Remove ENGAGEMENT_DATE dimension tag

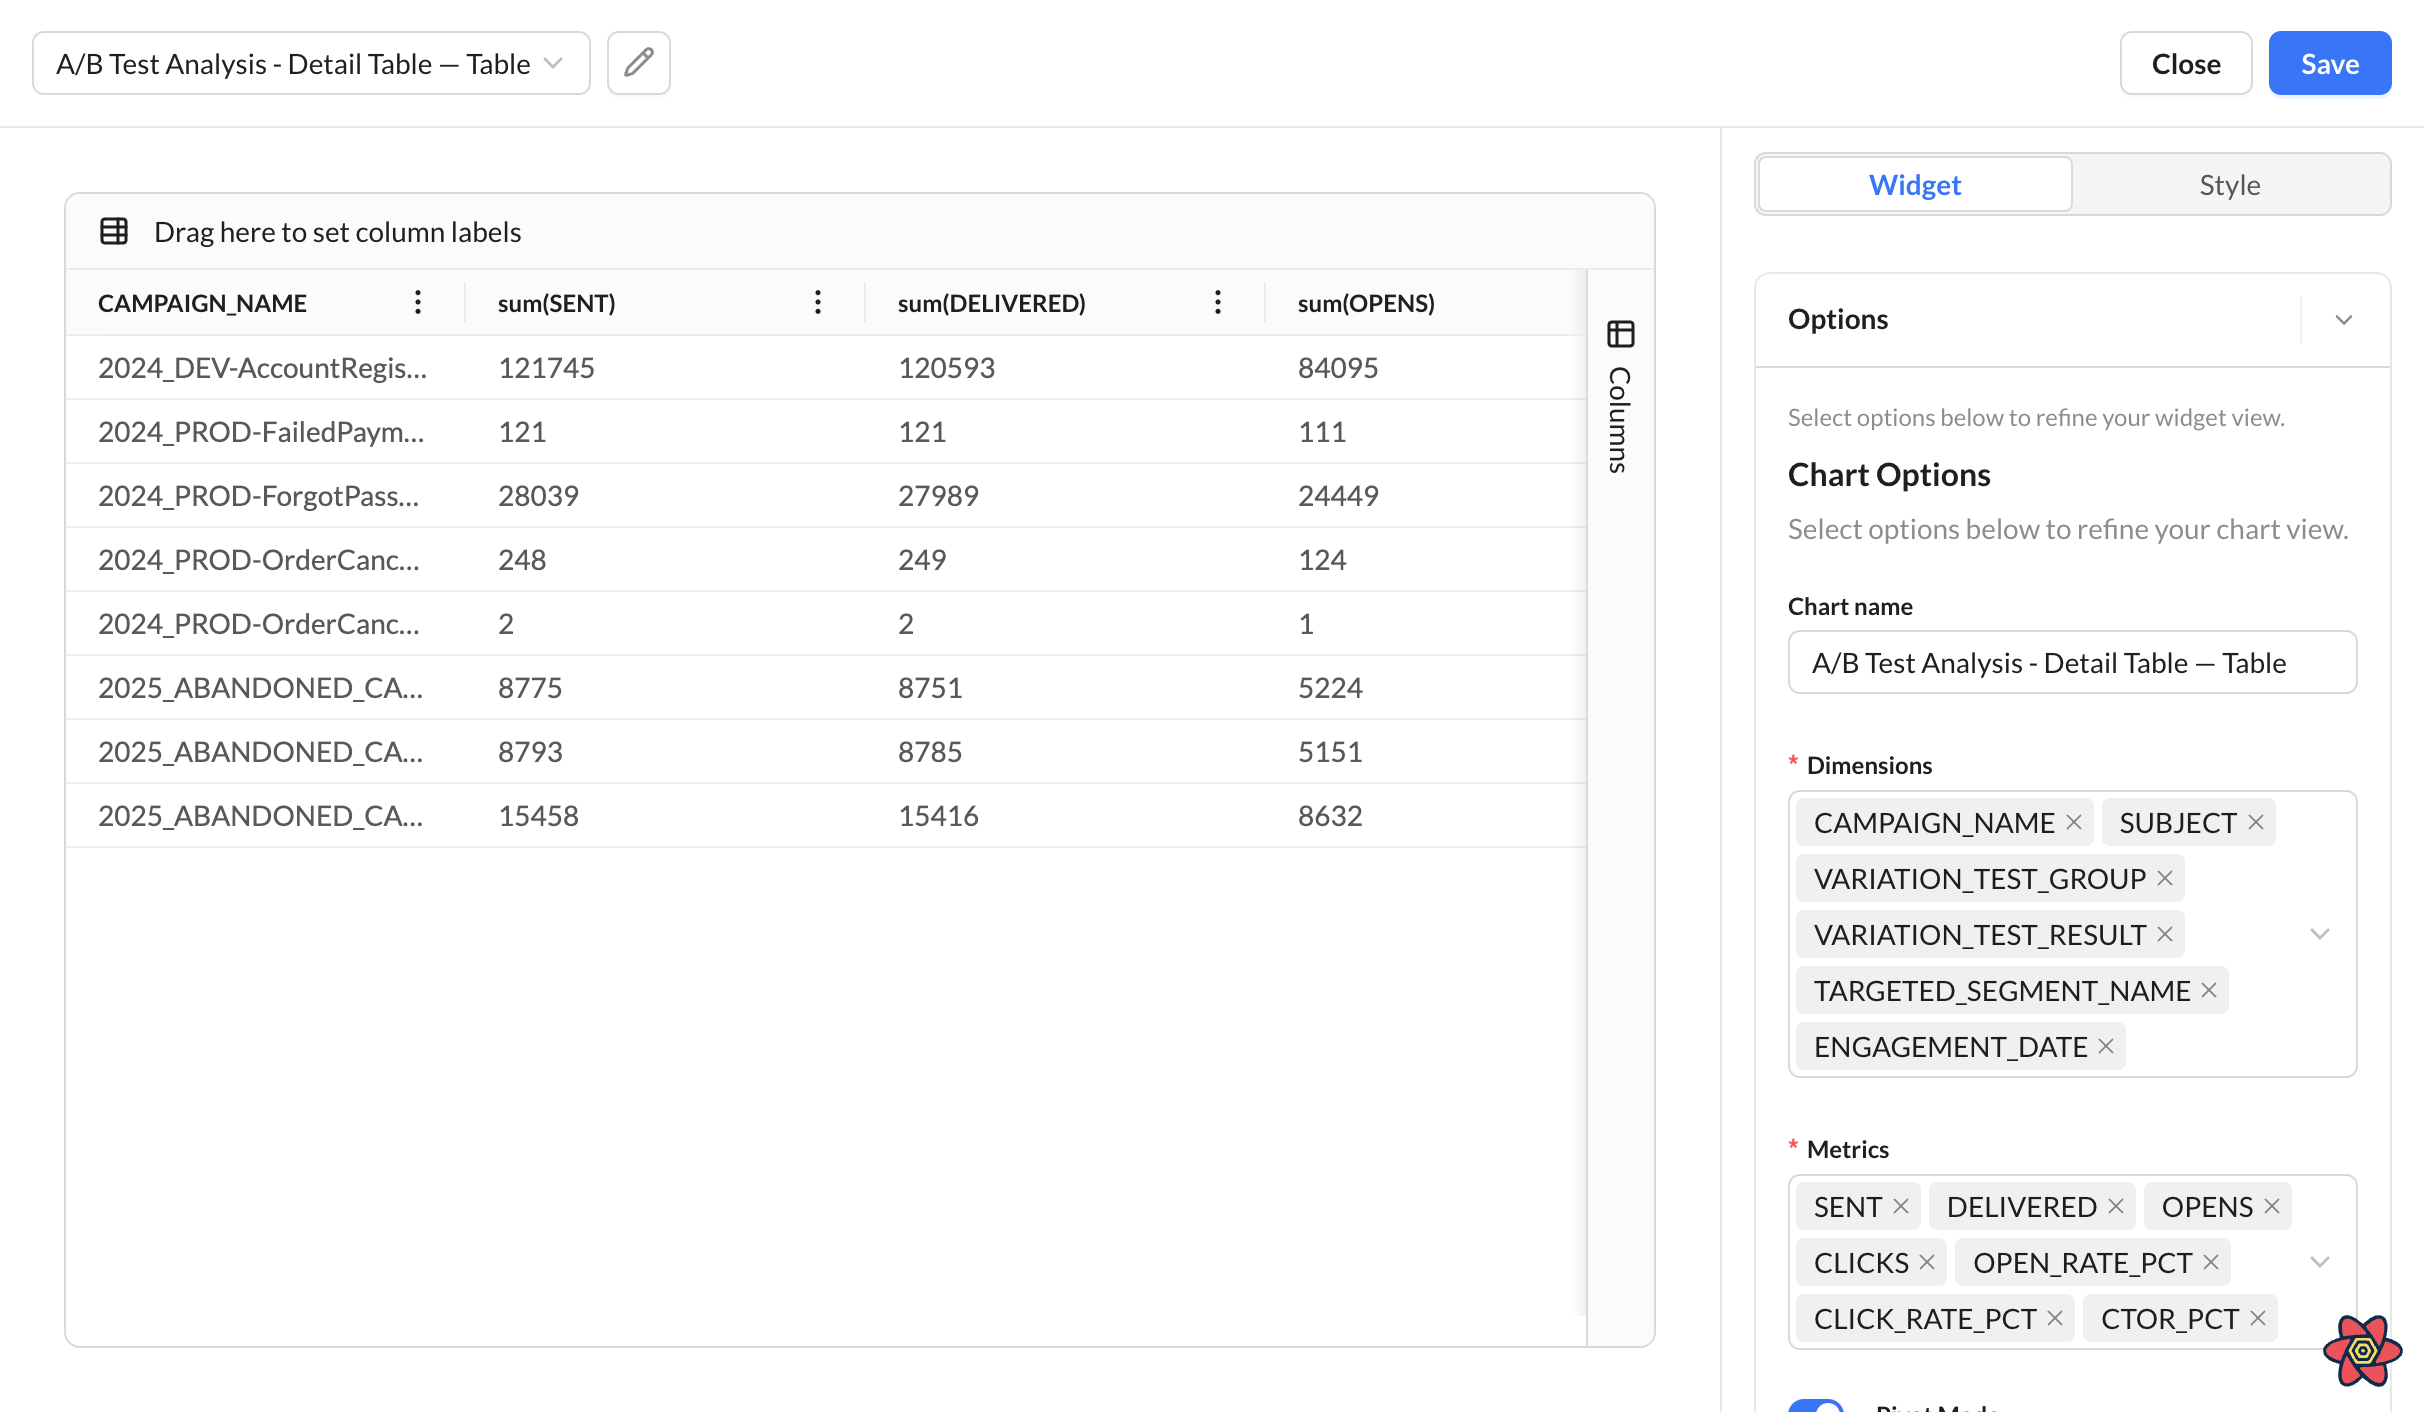tap(2106, 1046)
